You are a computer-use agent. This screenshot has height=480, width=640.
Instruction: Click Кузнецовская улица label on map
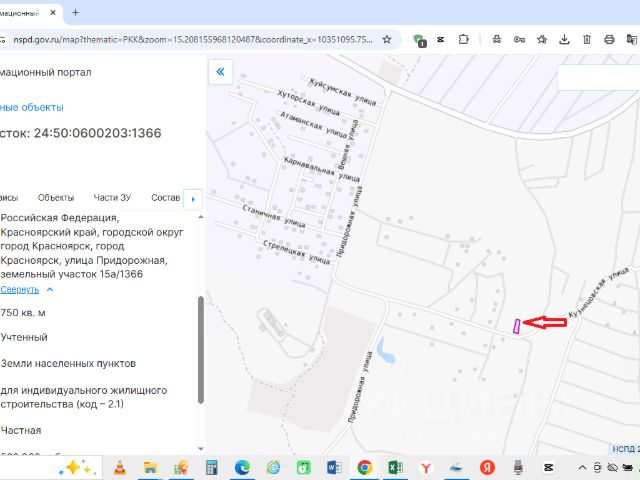(598, 291)
